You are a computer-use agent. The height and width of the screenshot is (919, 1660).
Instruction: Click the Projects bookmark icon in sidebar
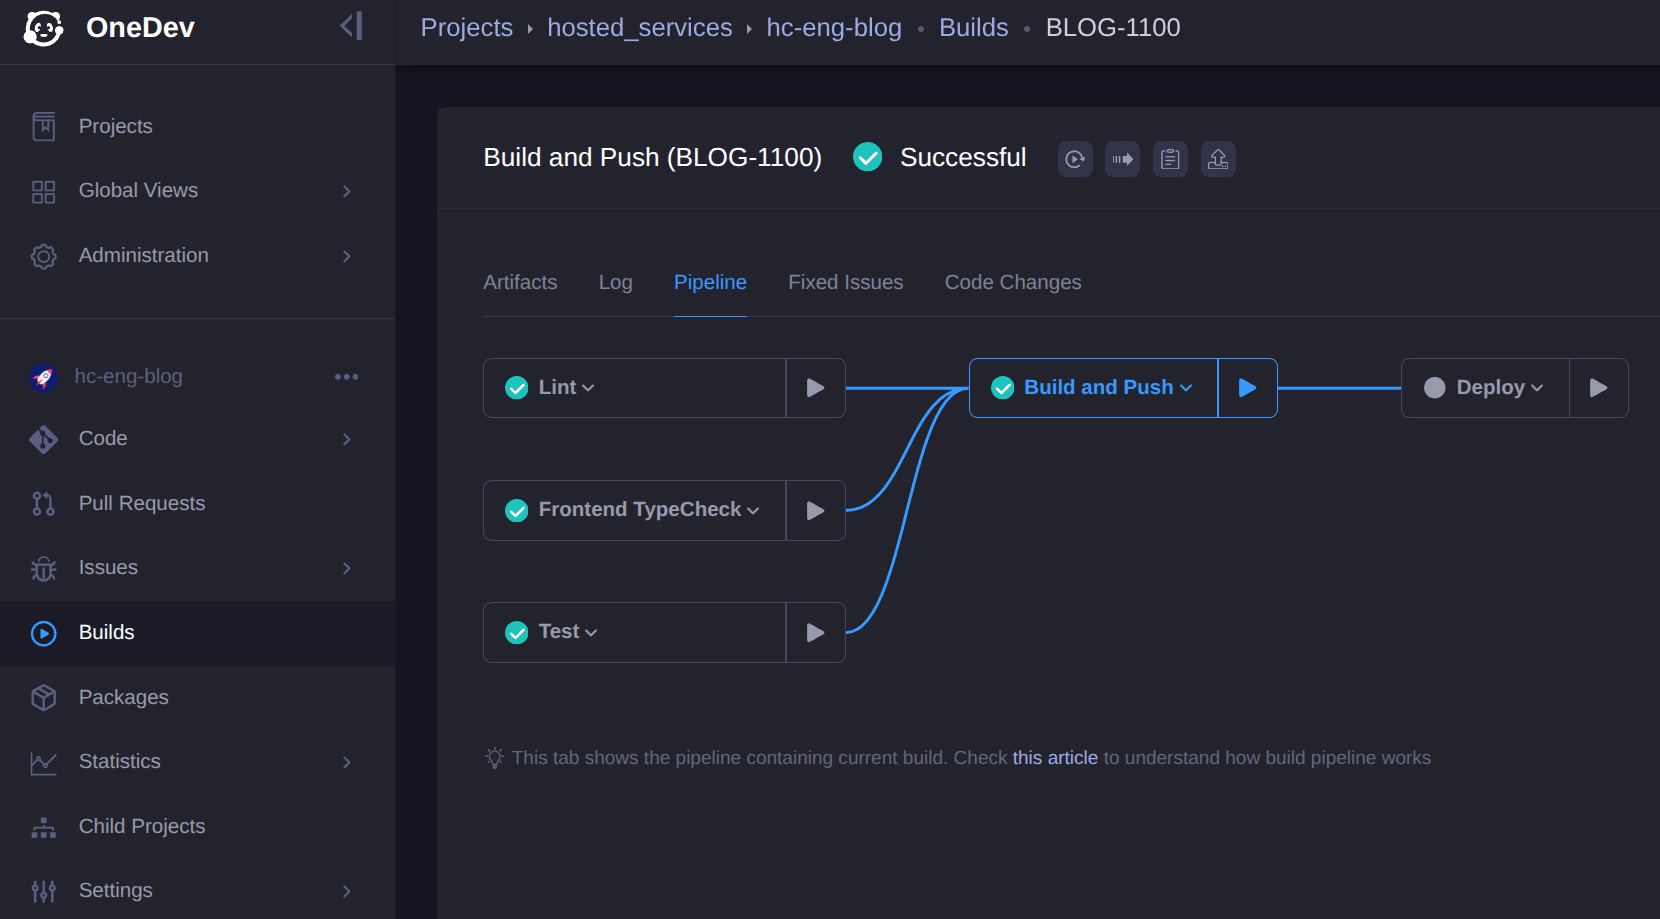click(44, 126)
